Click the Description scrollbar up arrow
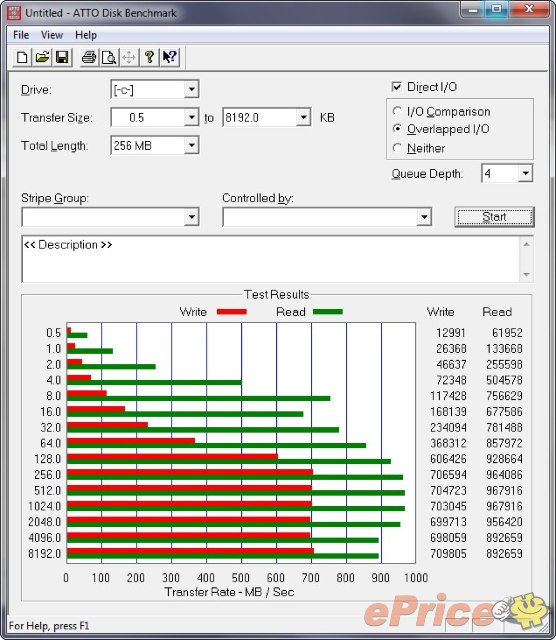Image resolution: width=556 pixels, height=640 pixels. tap(526, 244)
